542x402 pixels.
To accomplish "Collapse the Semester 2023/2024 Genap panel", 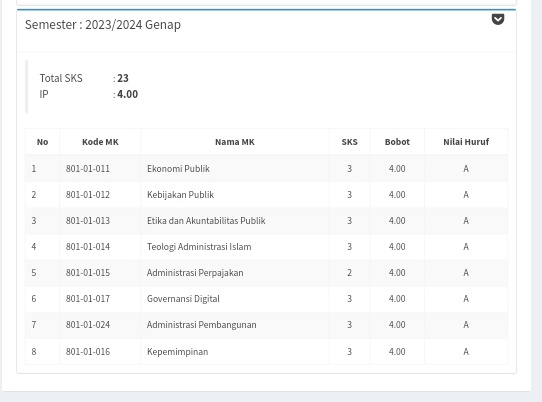I will pyautogui.click(x=498, y=19).
